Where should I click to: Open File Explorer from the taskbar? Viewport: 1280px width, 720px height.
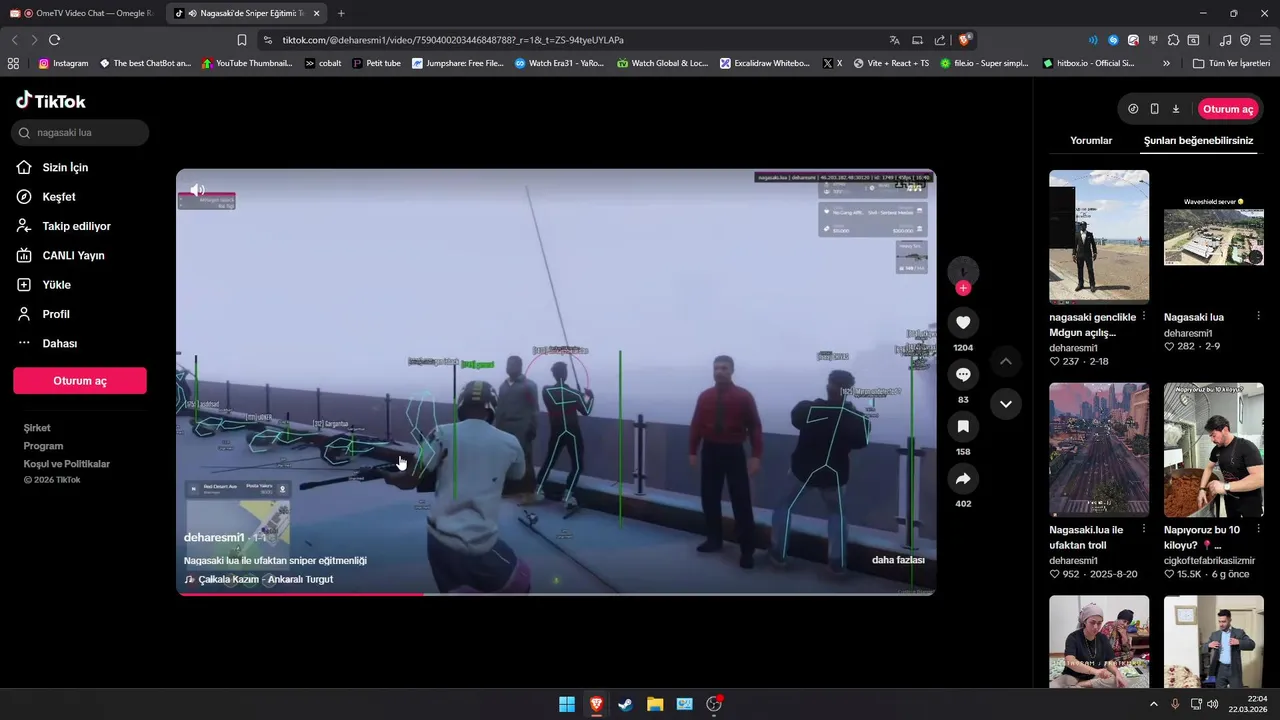[x=655, y=704]
